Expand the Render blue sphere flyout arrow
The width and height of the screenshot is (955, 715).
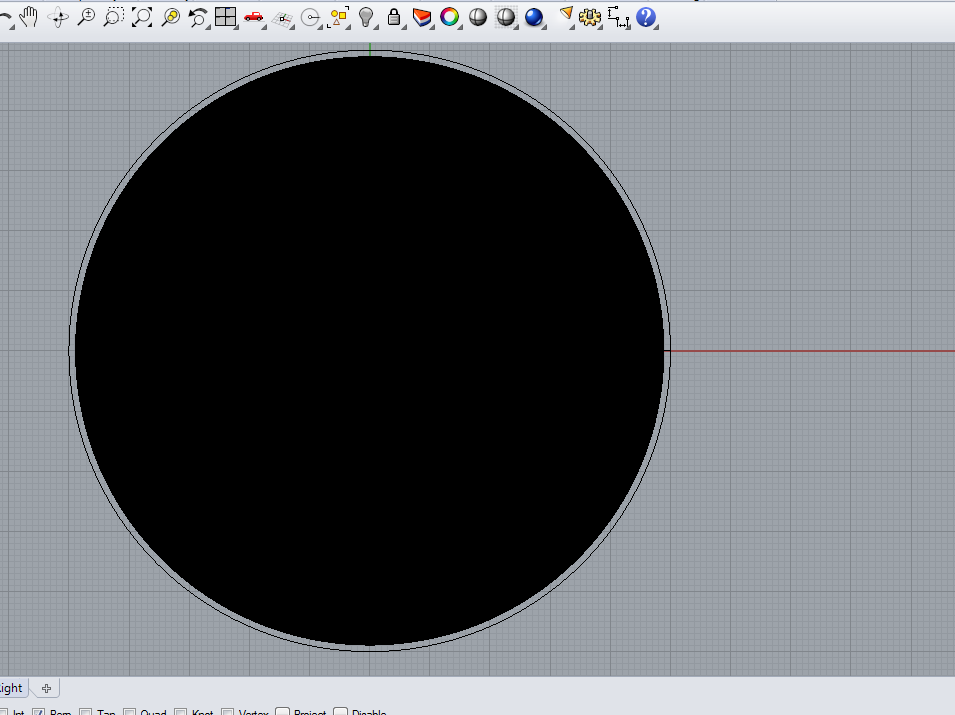[543, 26]
